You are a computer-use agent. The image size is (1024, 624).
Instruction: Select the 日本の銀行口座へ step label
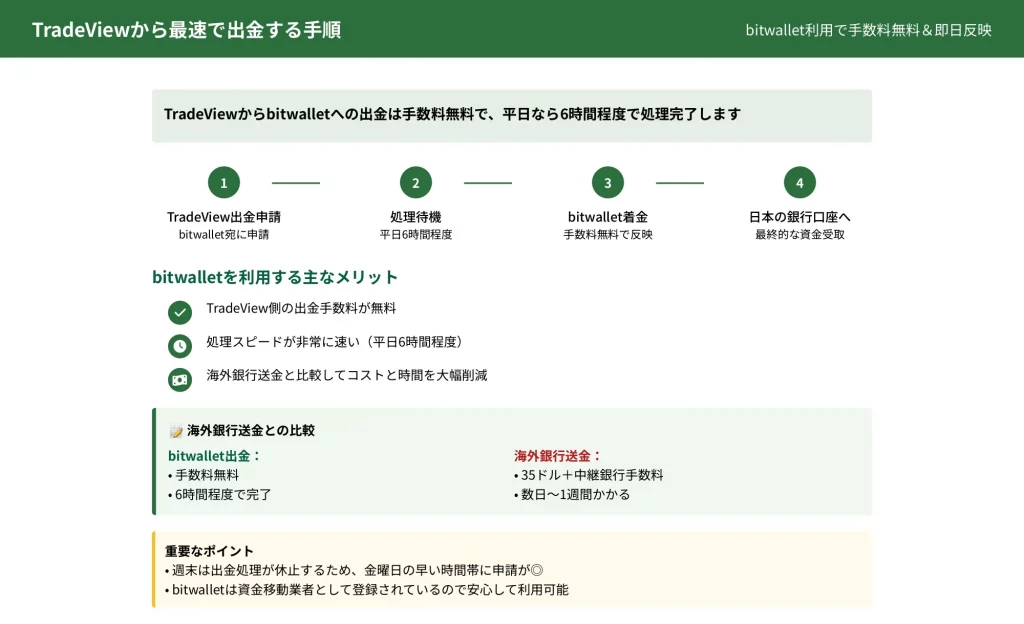click(x=800, y=216)
